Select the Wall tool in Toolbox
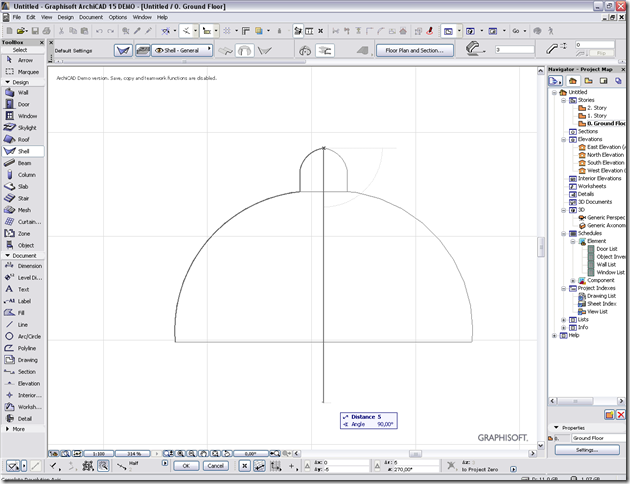The height and width of the screenshot is (484, 630). (x=22, y=92)
